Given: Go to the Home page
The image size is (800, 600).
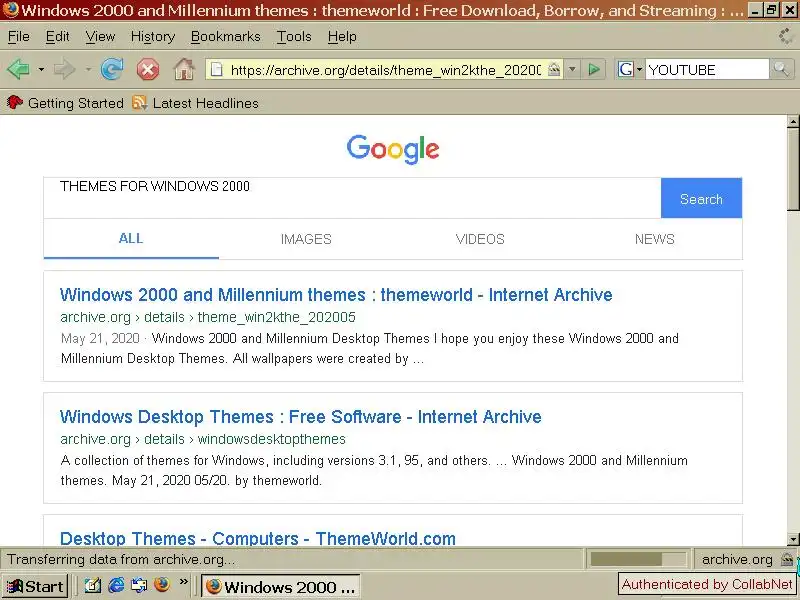Looking at the screenshot, I should [184, 69].
